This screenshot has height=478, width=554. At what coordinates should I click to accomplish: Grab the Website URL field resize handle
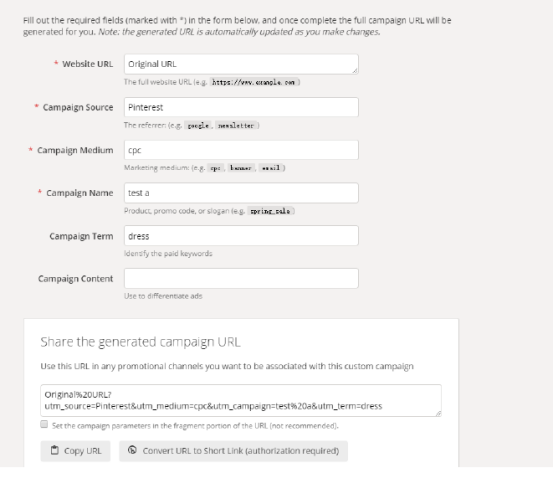click(x=355, y=71)
